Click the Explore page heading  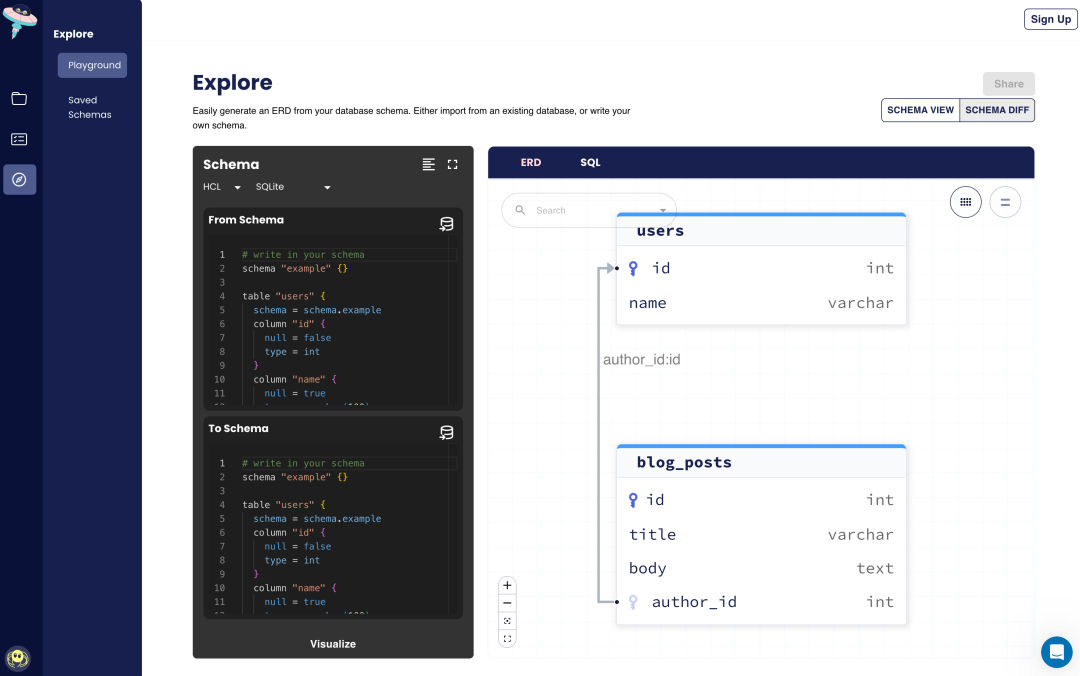tap(232, 83)
